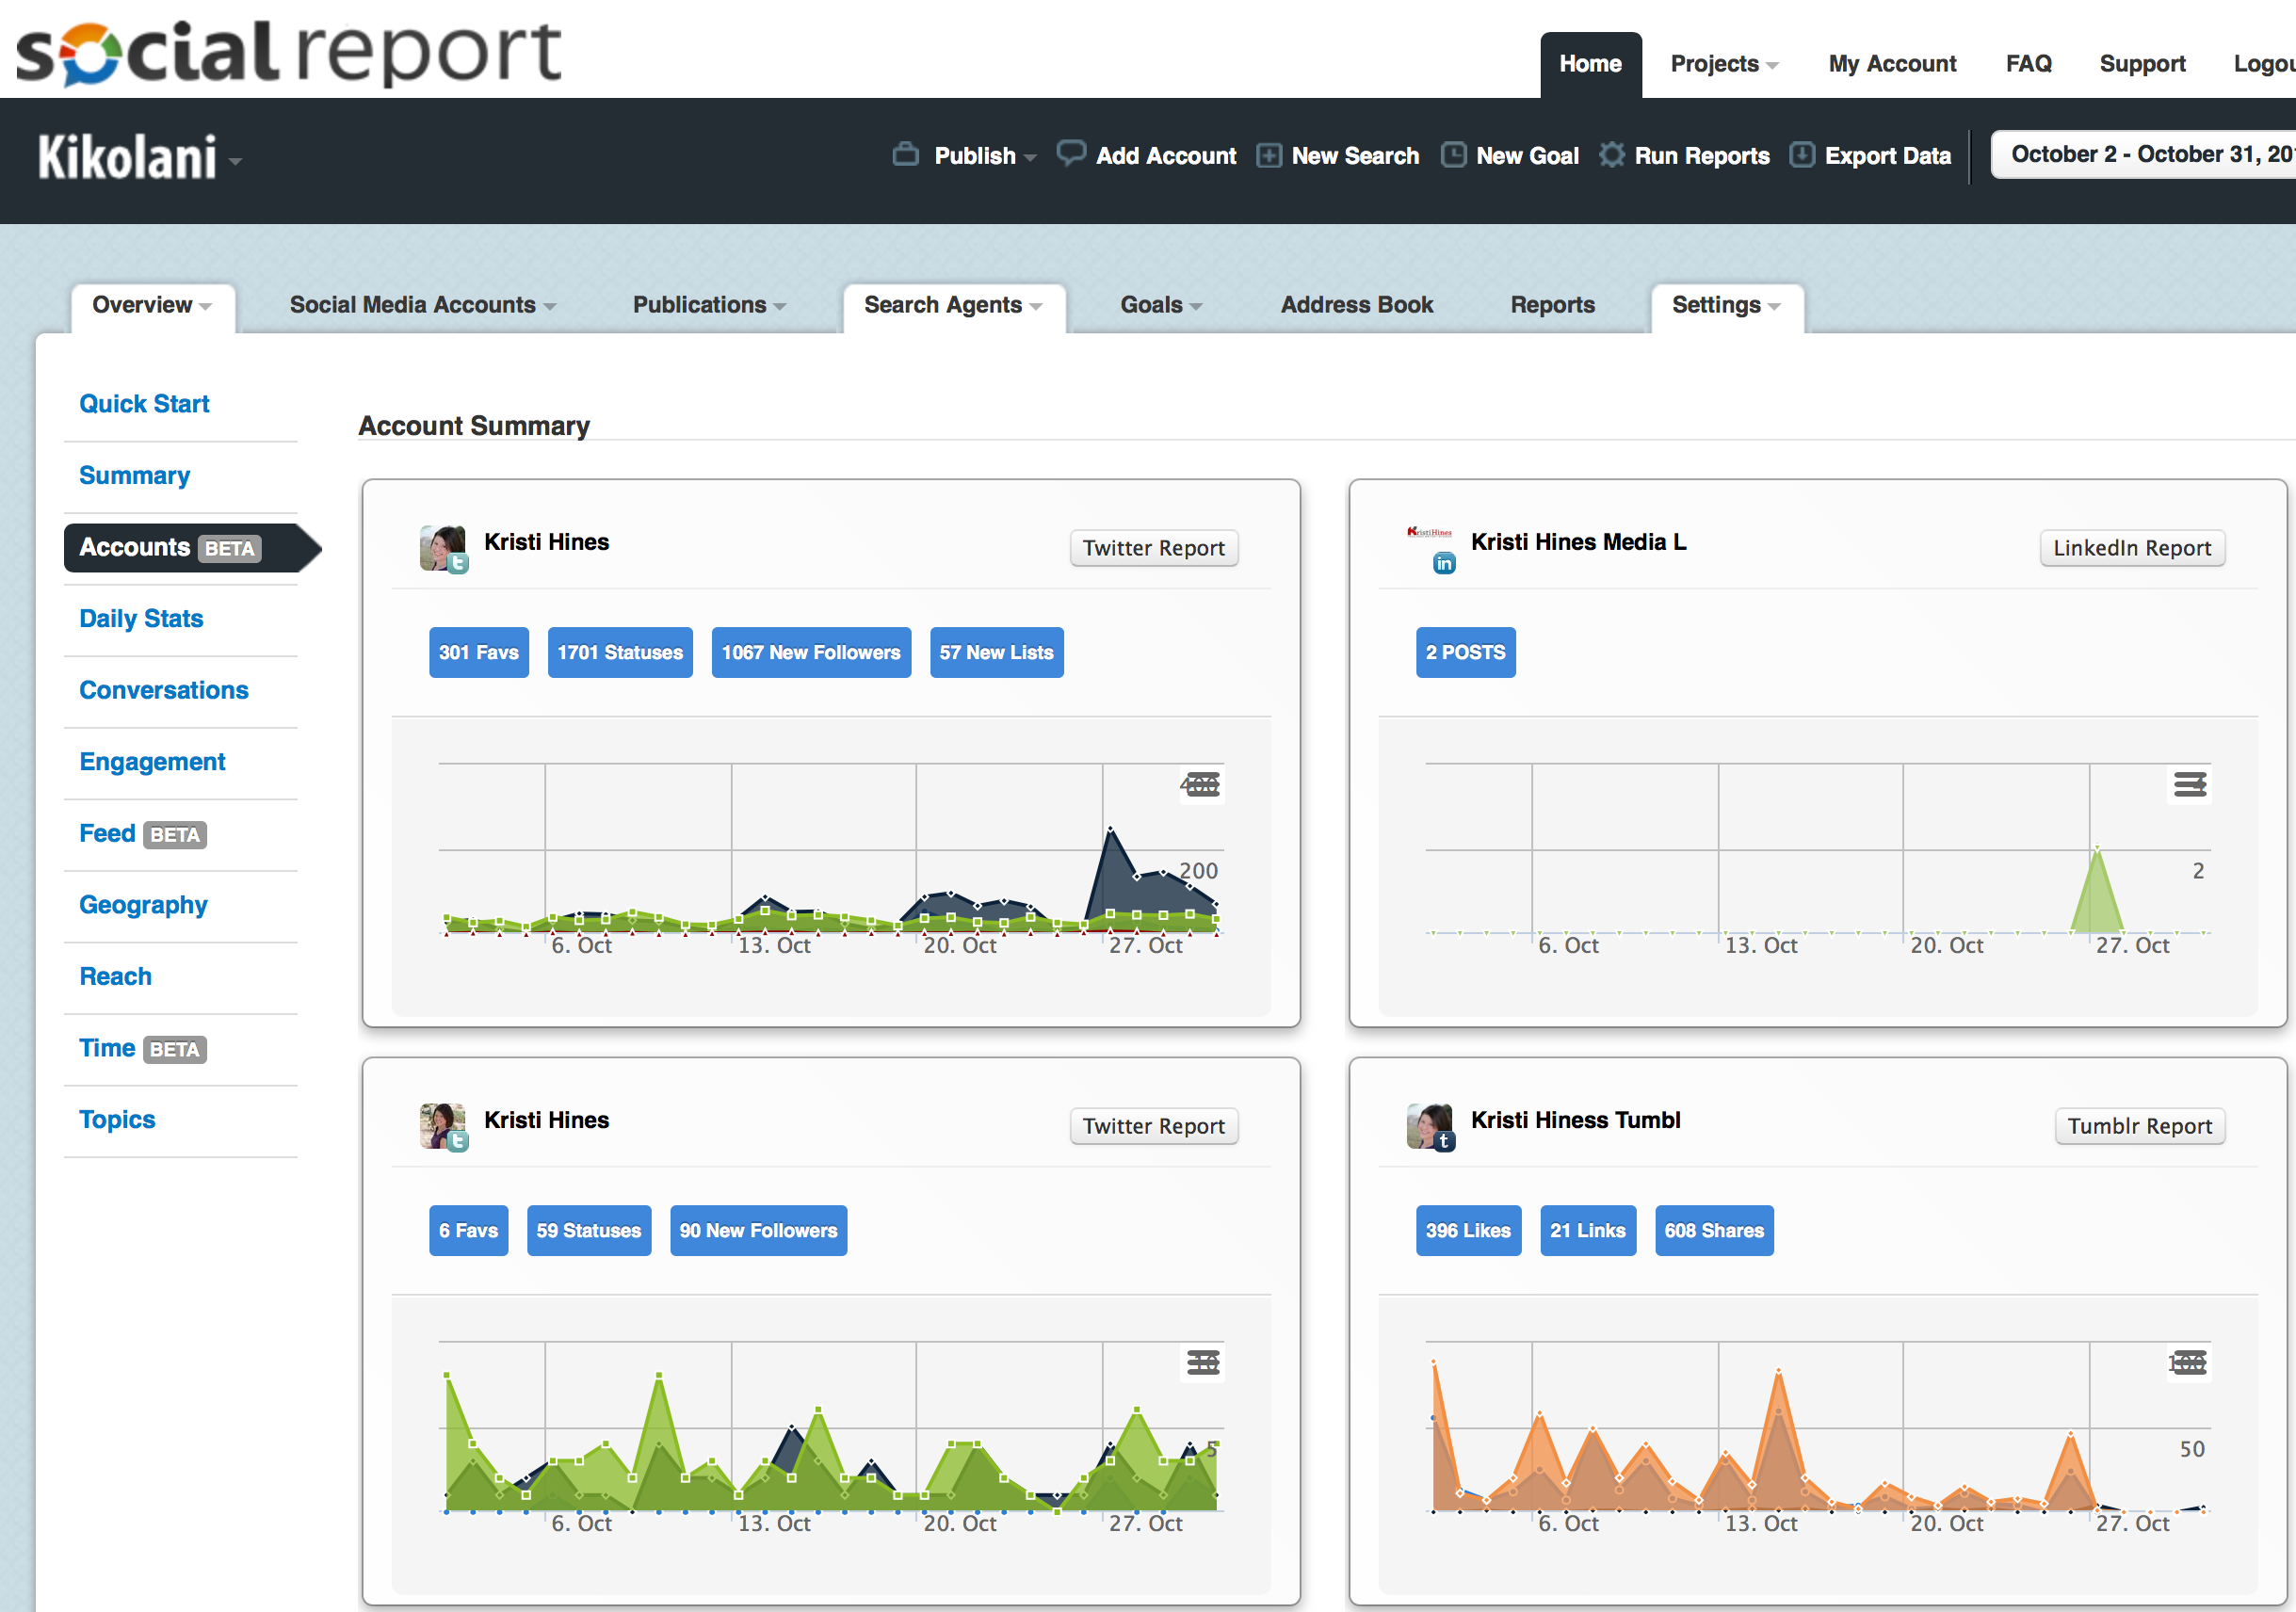Toggle the 1067 New Followers series
The width and height of the screenshot is (2296, 1612).
click(811, 652)
